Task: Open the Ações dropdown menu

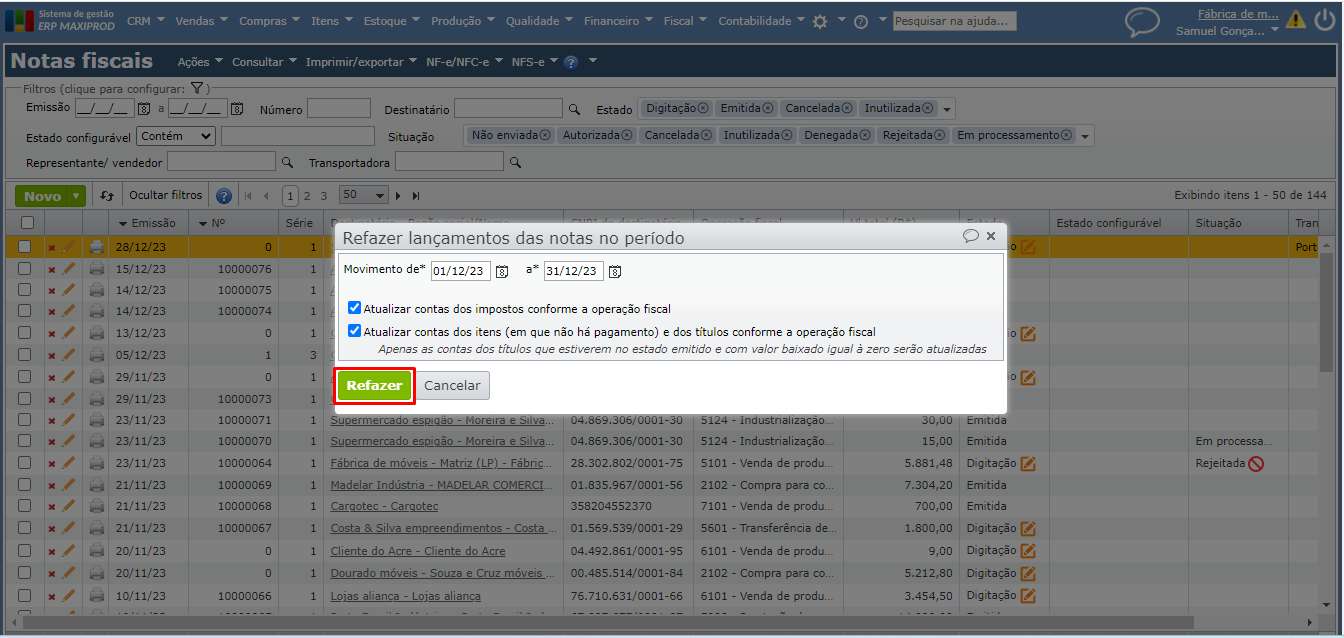Action: point(200,62)
